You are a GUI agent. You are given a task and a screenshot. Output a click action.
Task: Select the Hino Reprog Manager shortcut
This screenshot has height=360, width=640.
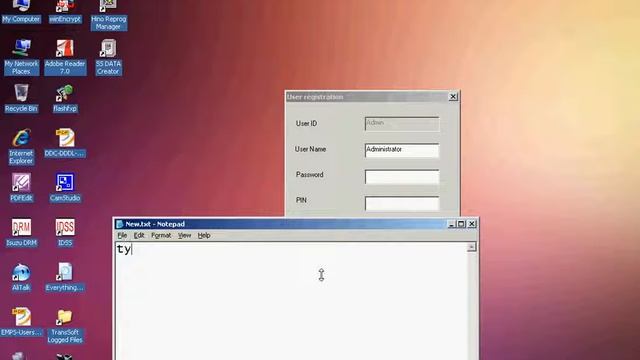pos(108,15)
